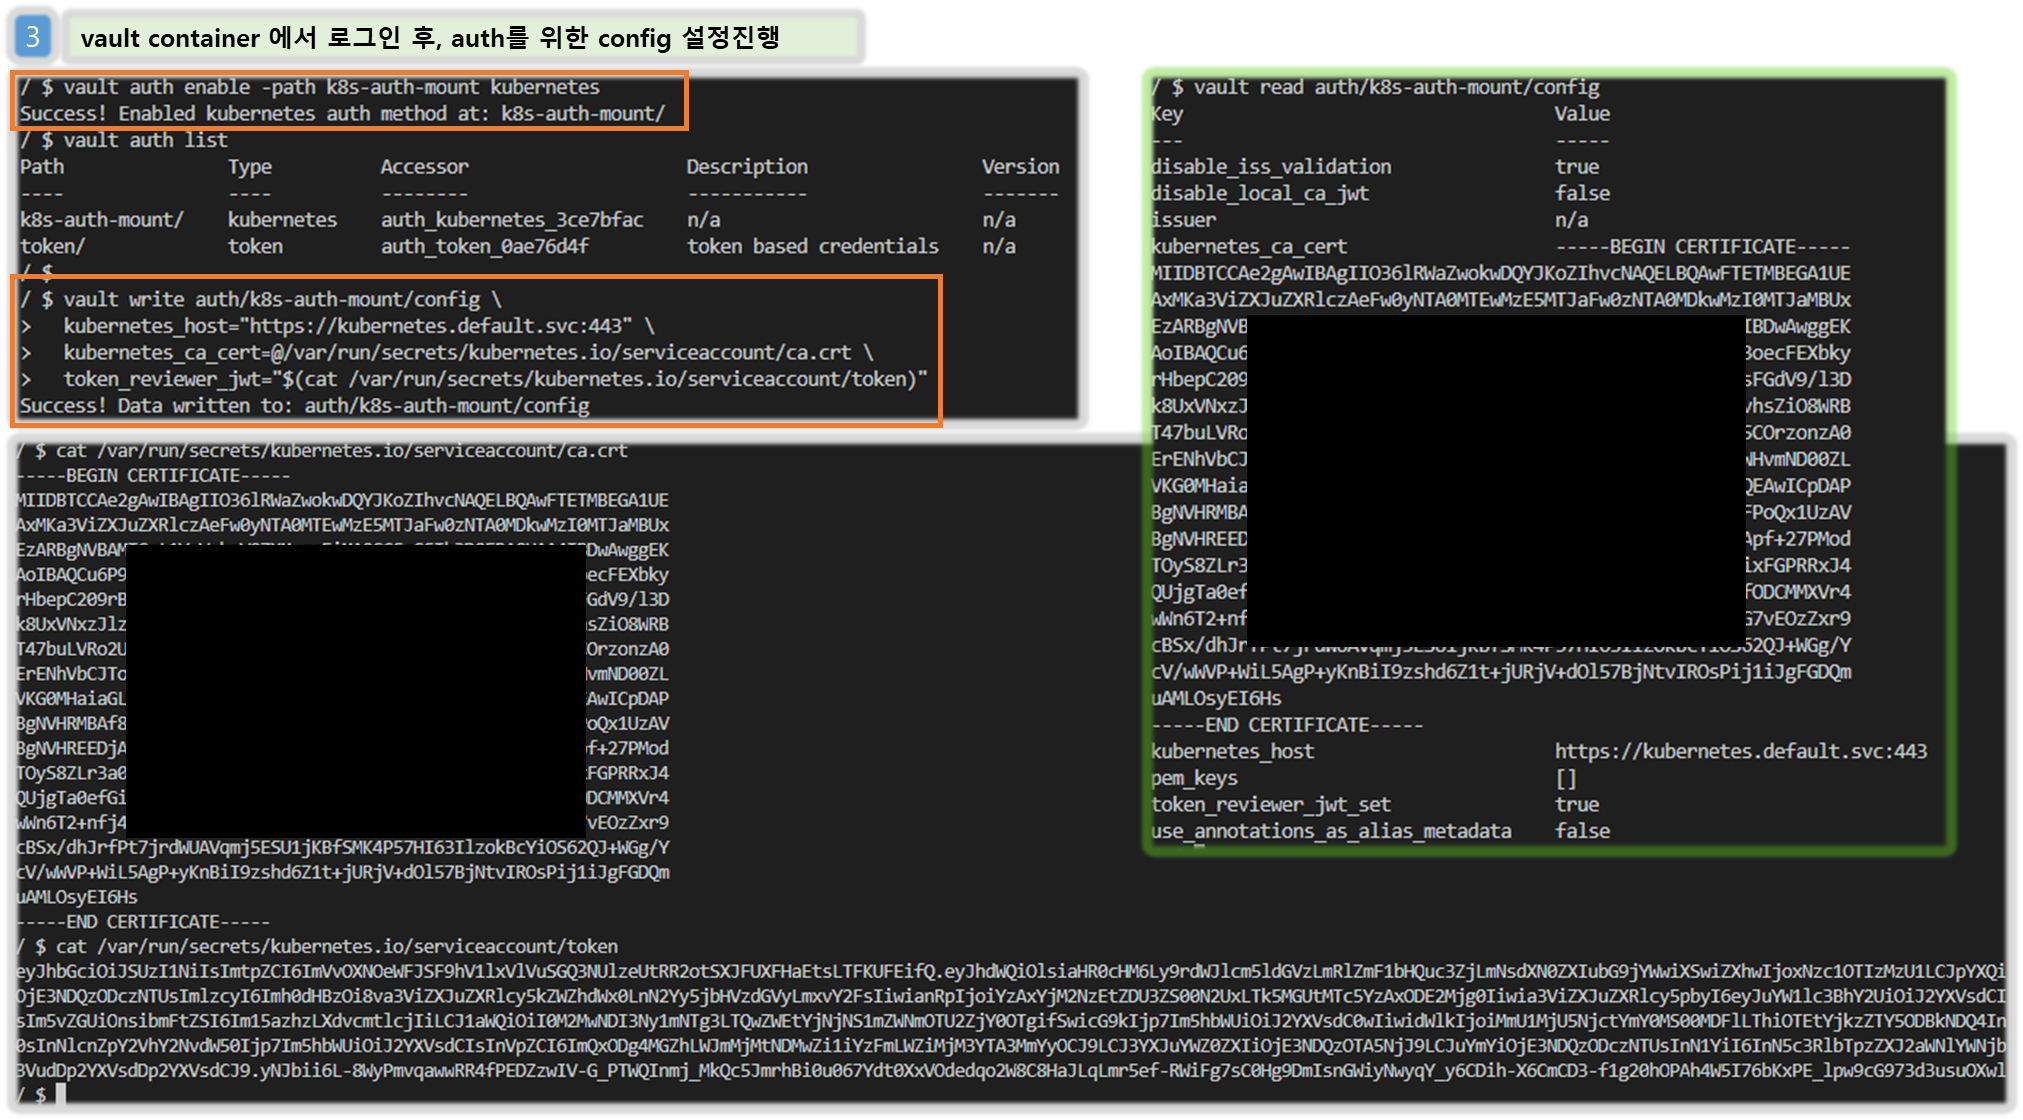Click the 'uAMLOsyEI6Hs' line in bottom terminal
The height and width of the screenshot is (1120, 2023).
point(77,897)
